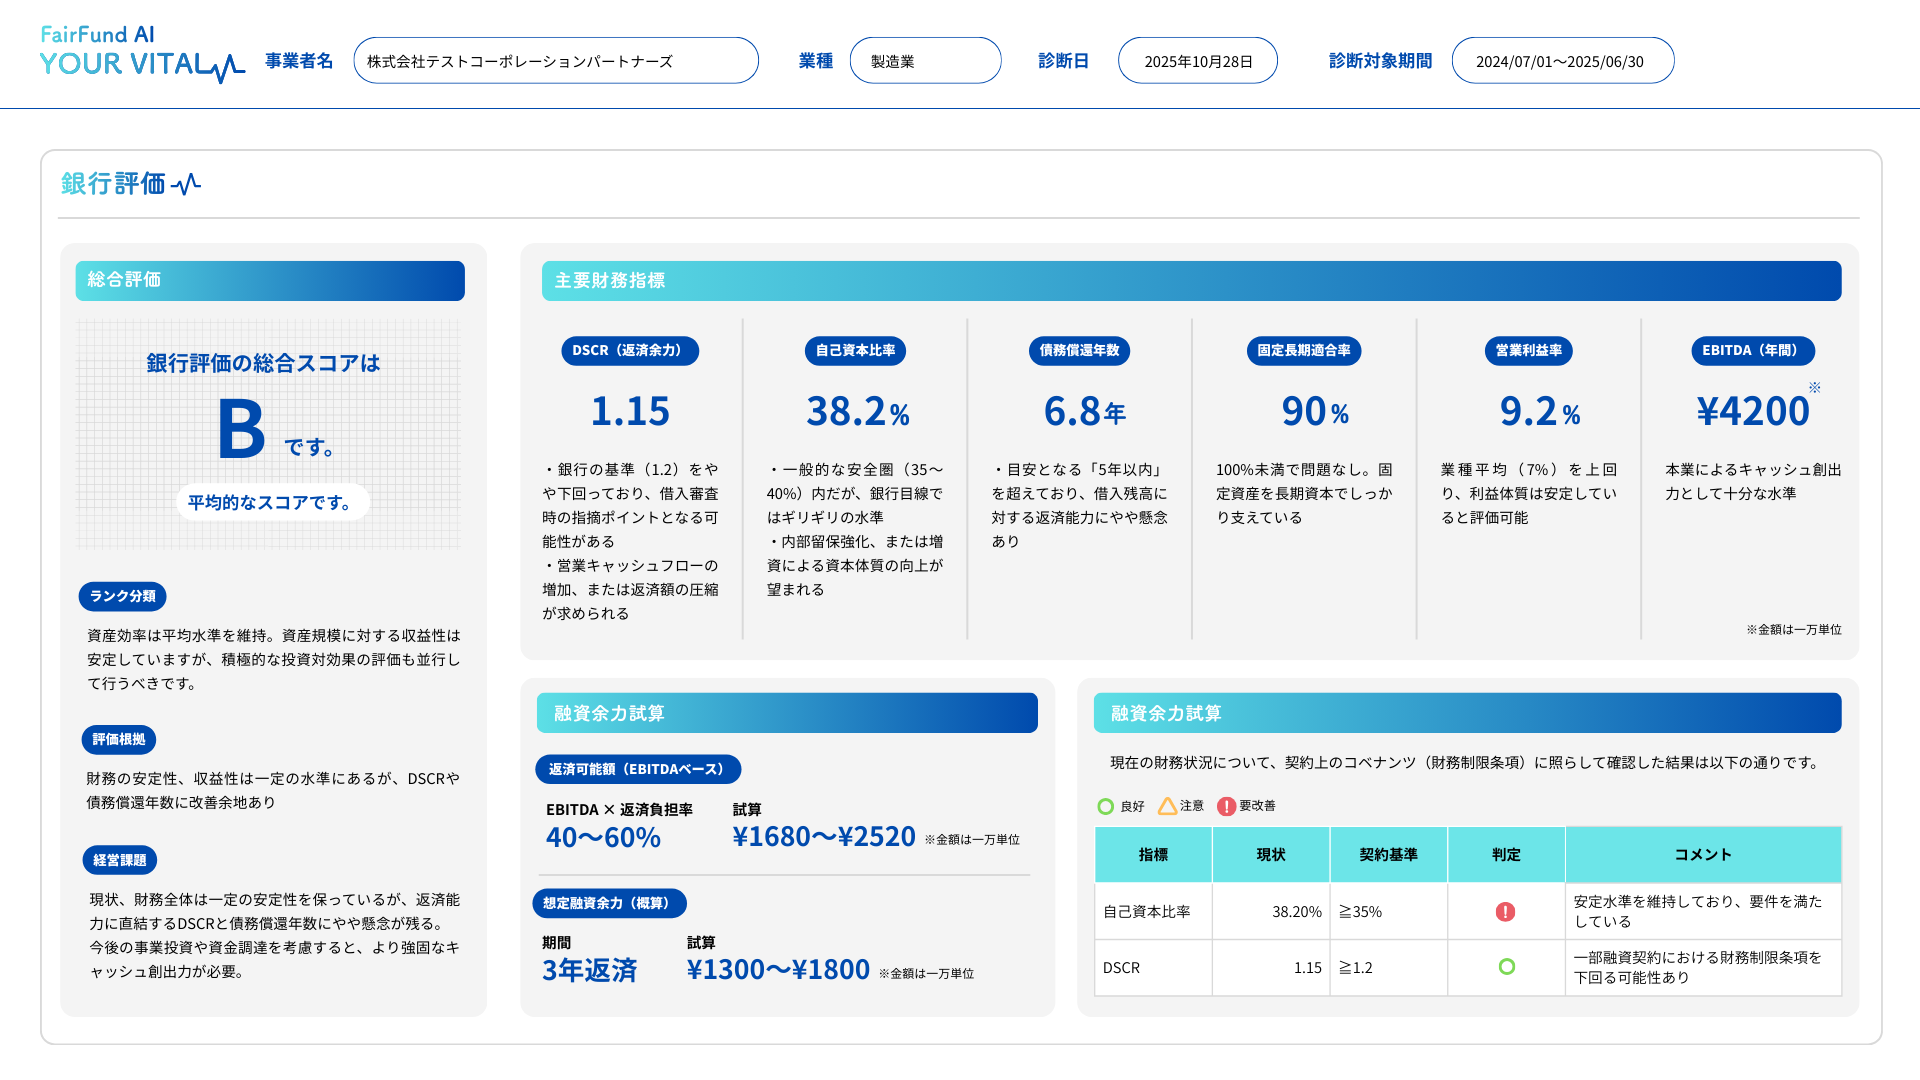The width and height of the screenshot is (1920, 1080).
Task: Click the yellow 注意 warning triangle icon
Action: click(x=1167, y=806)
